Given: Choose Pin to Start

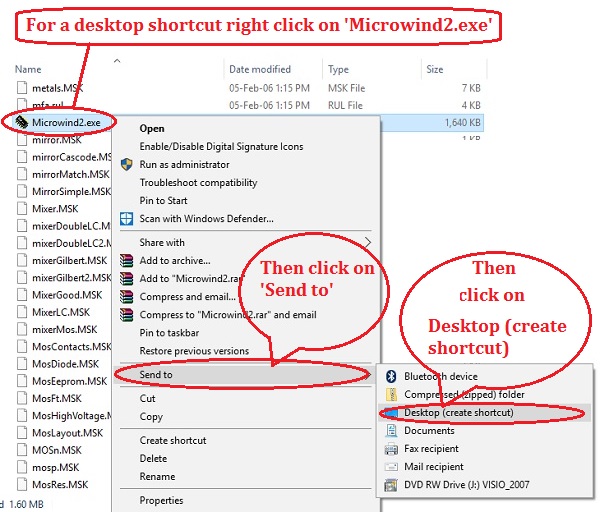Looking at the screenshot, I should point(163,201).
